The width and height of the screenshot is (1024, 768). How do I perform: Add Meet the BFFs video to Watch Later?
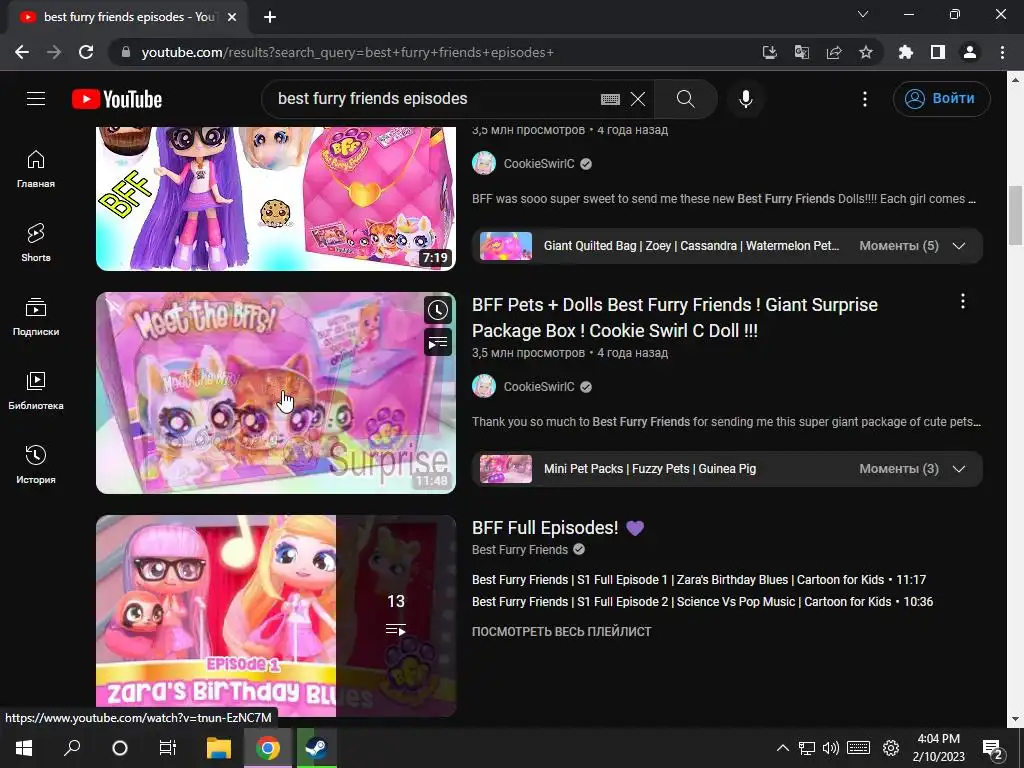[x=438, y=310]
